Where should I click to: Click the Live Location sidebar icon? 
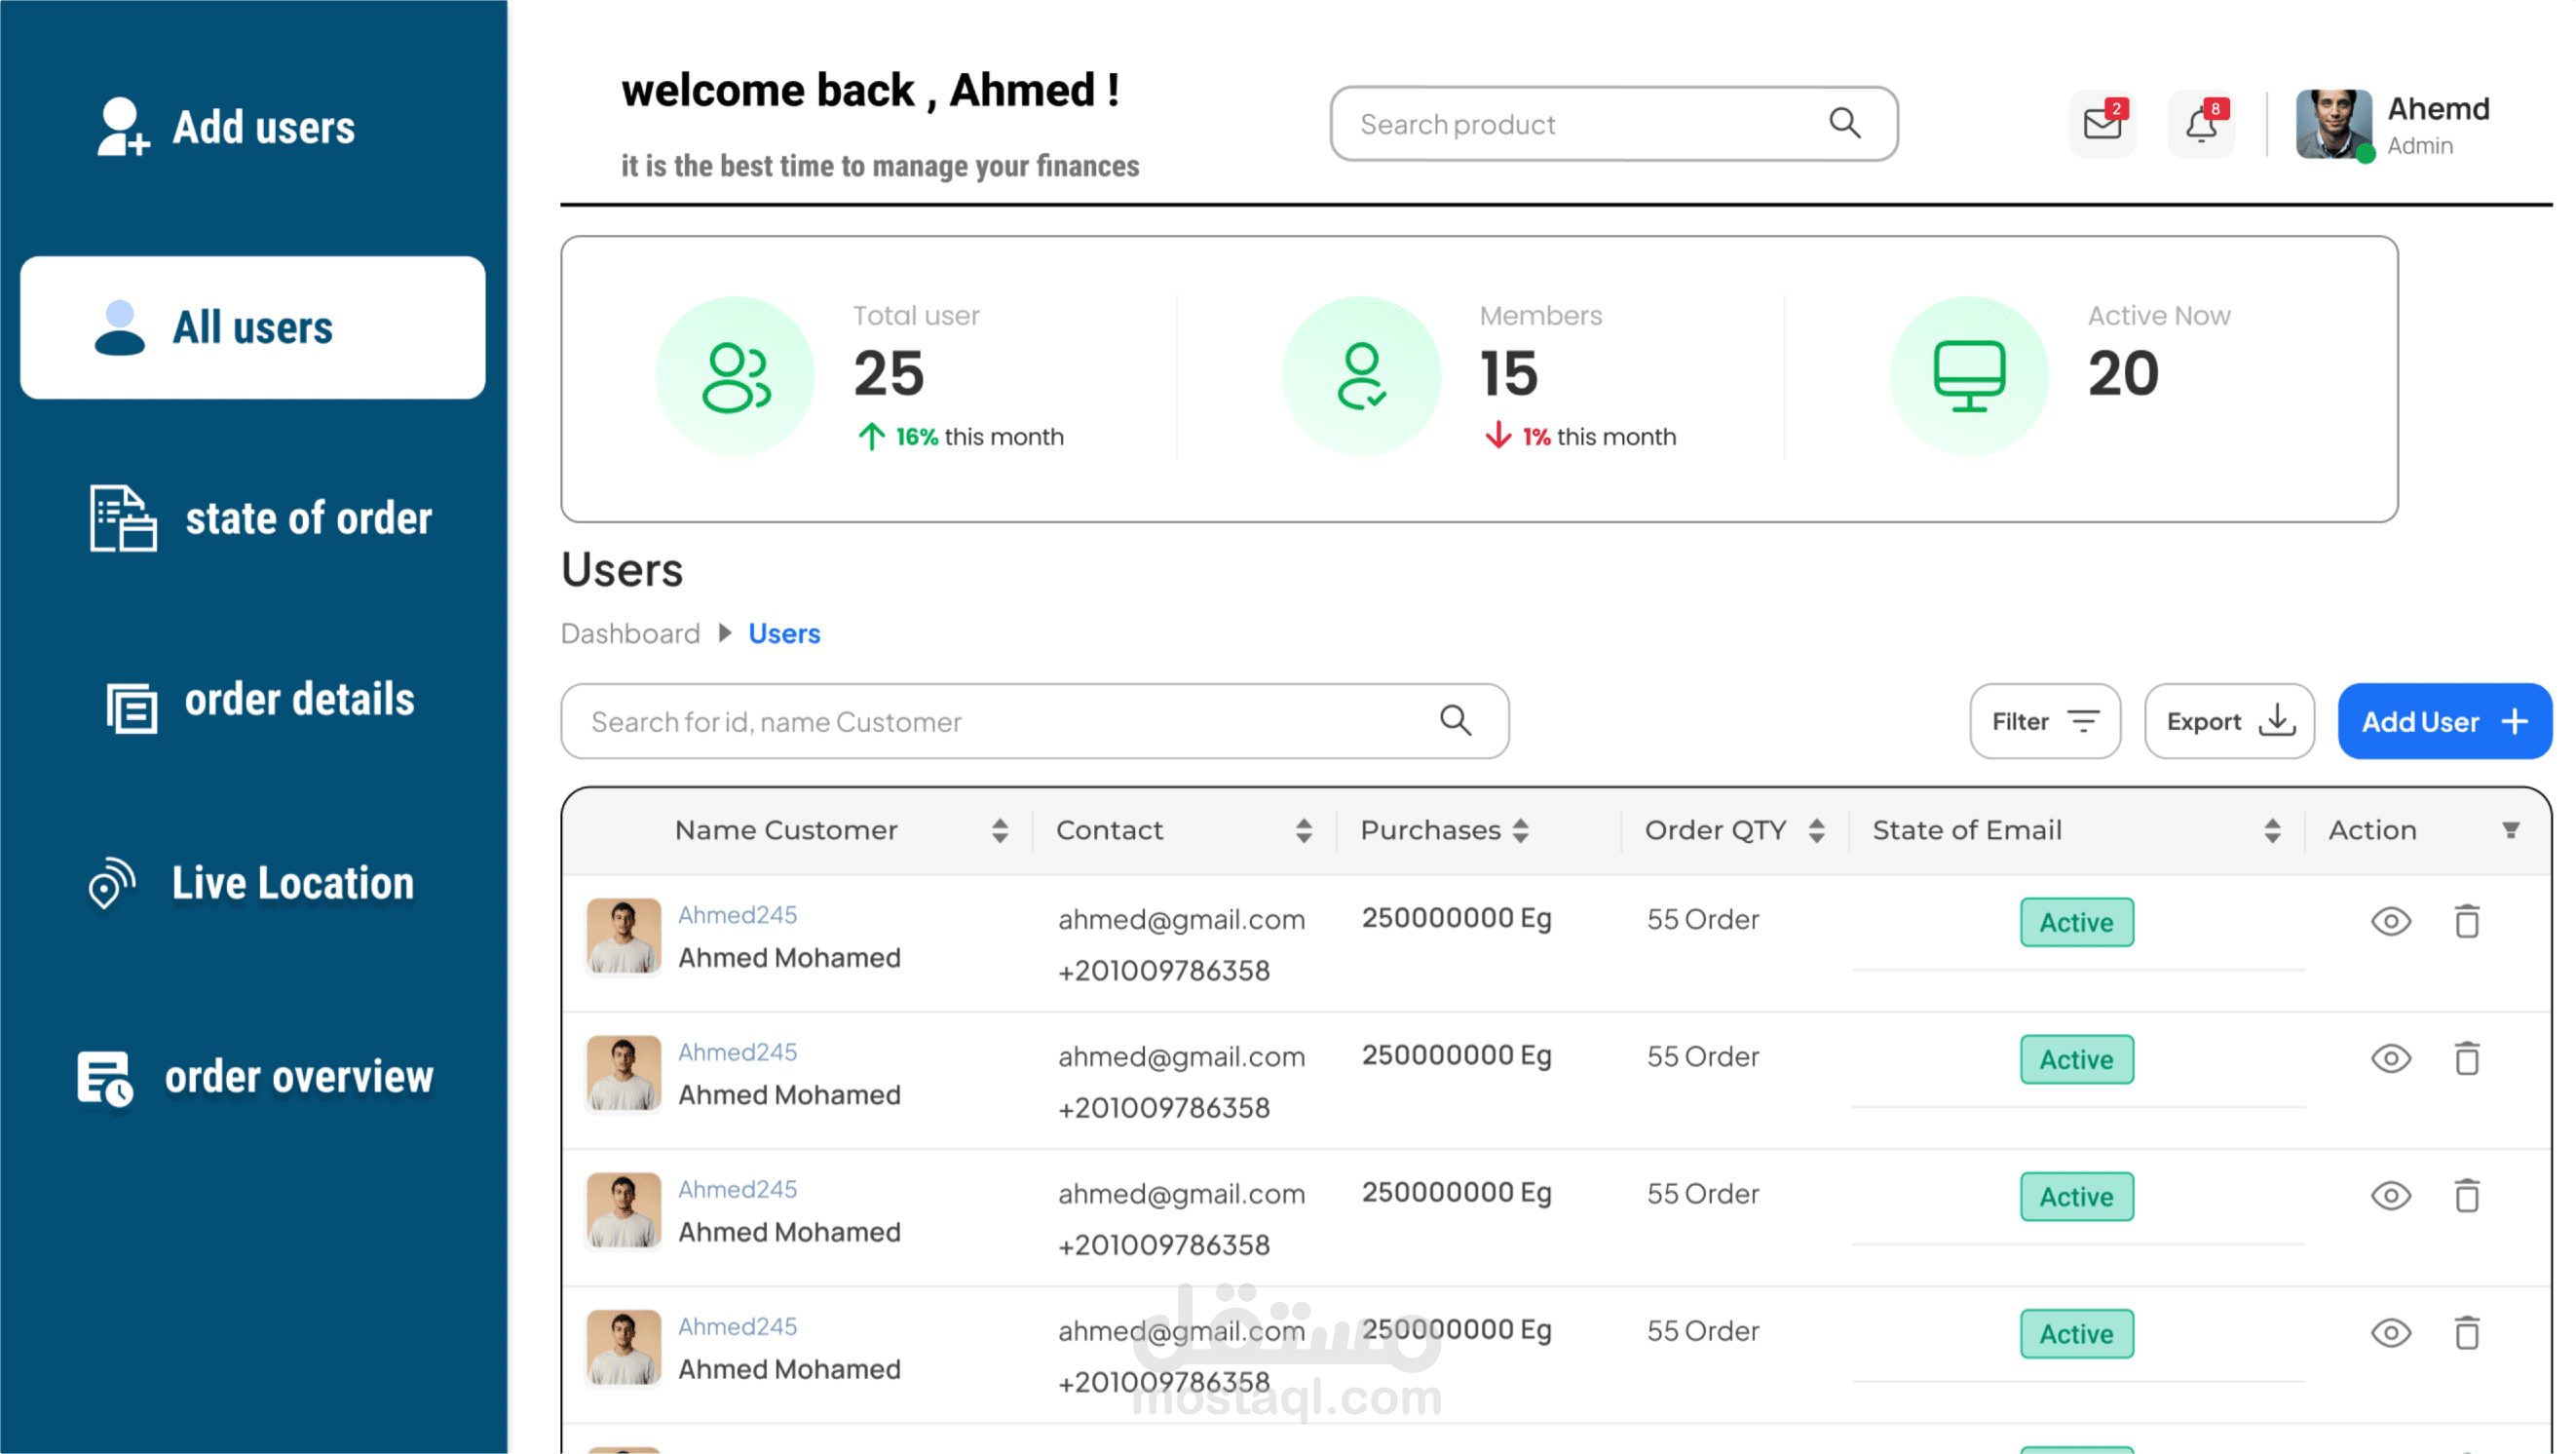tap(111, 883)
